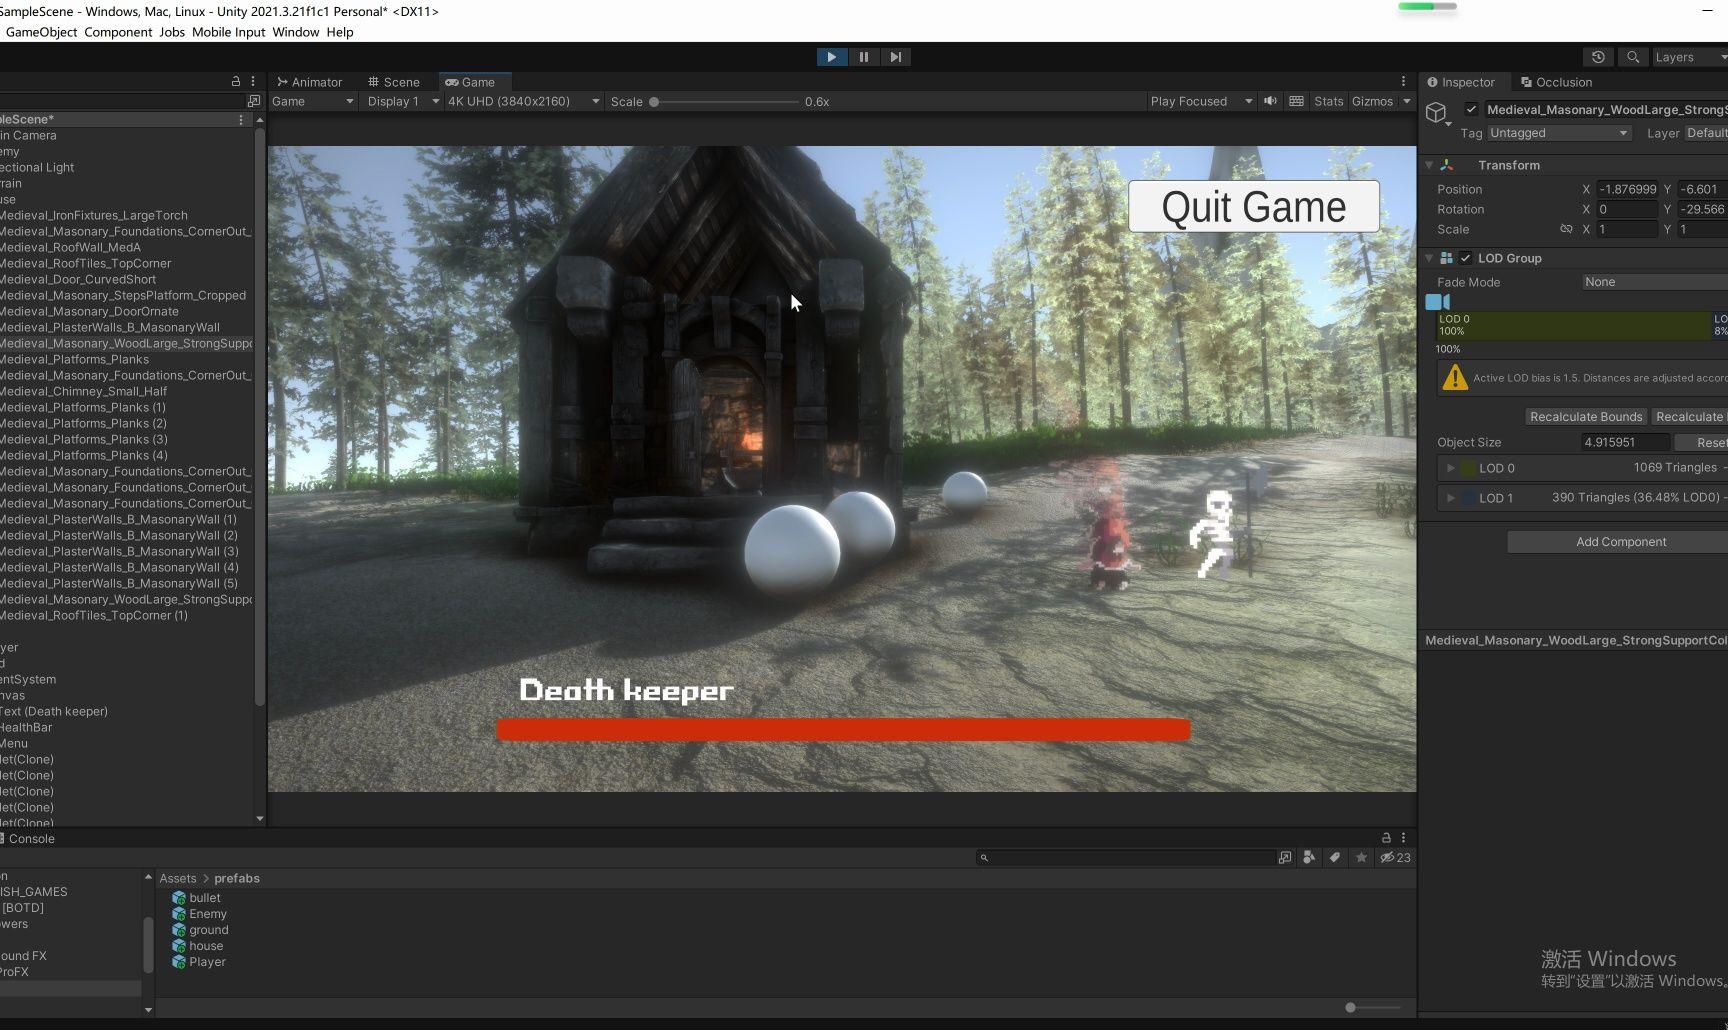Click the Hierarchy lock icon
1728x1030 pixels.
(x=236, y=81)
